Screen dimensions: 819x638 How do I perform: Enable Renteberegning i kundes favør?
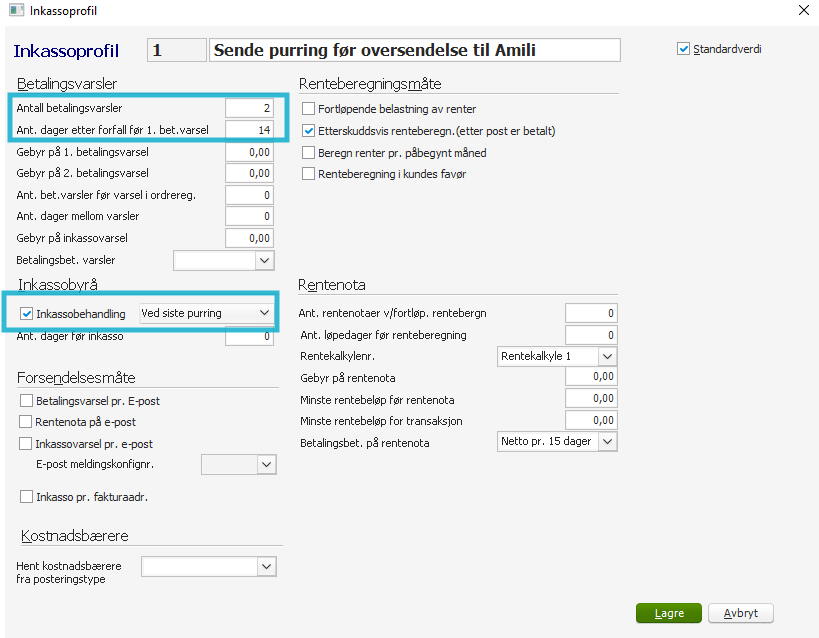309,173
